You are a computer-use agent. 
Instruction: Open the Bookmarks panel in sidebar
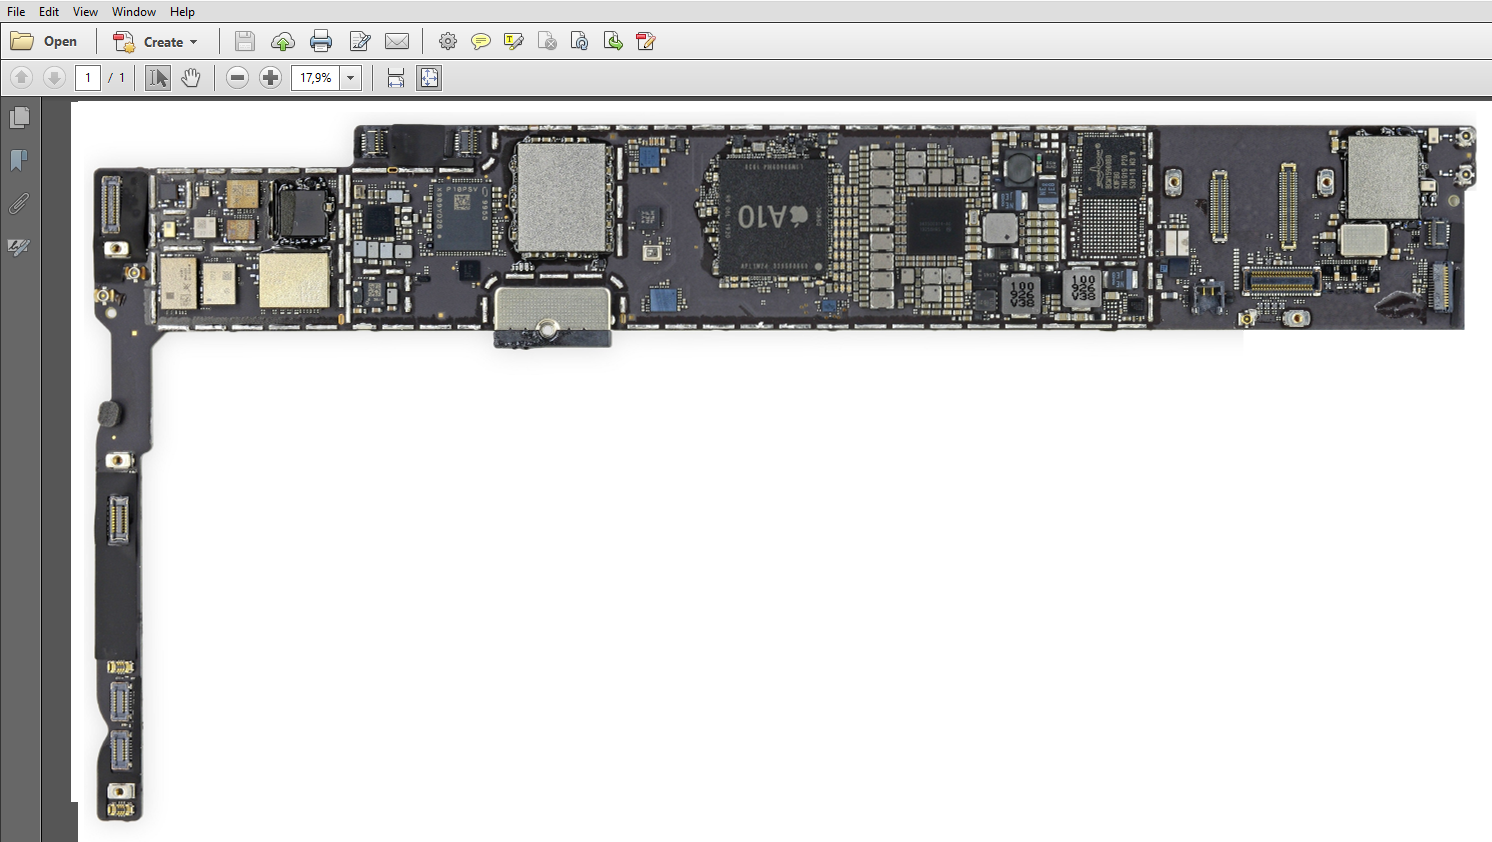pyautogui.click(x=19, y=160)
